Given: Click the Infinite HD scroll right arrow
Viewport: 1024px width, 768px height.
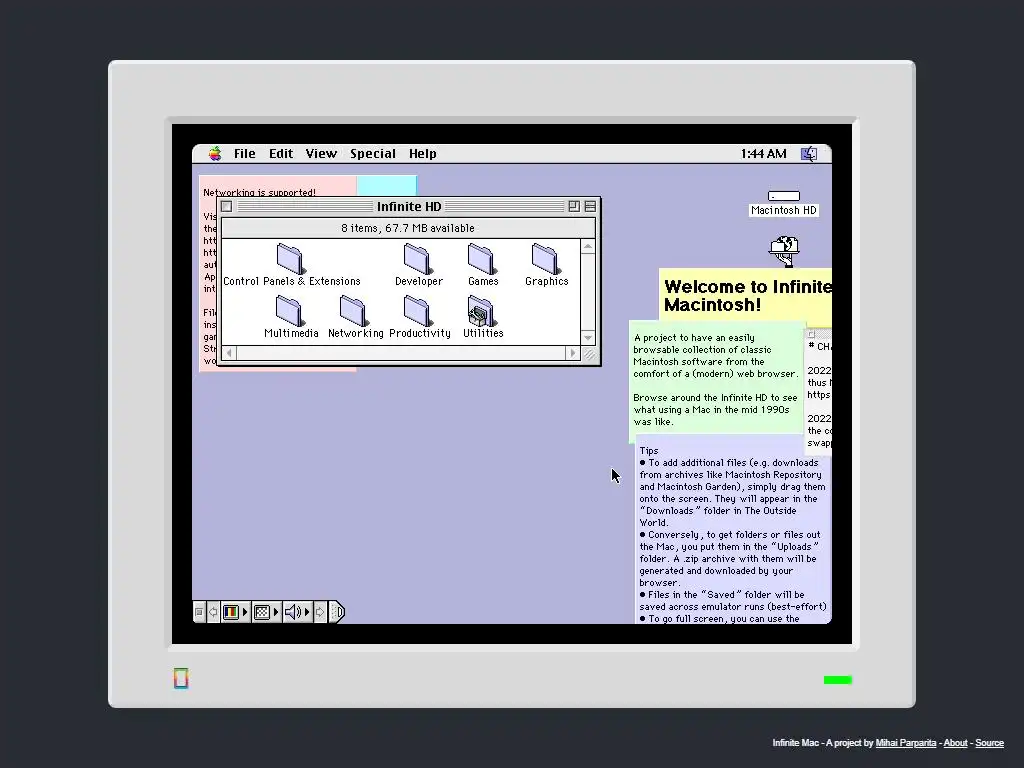Looking at the screenshot, I should point(573,353).
